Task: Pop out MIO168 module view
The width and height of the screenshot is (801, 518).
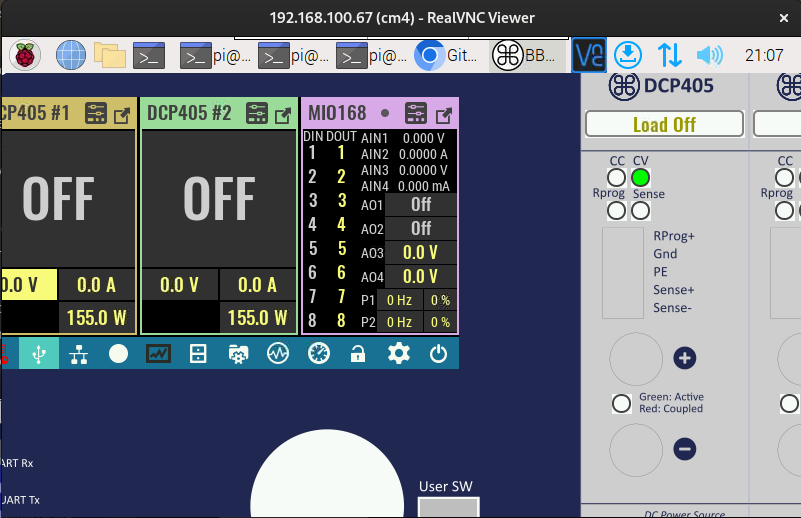Action: [x=443, y=114]
